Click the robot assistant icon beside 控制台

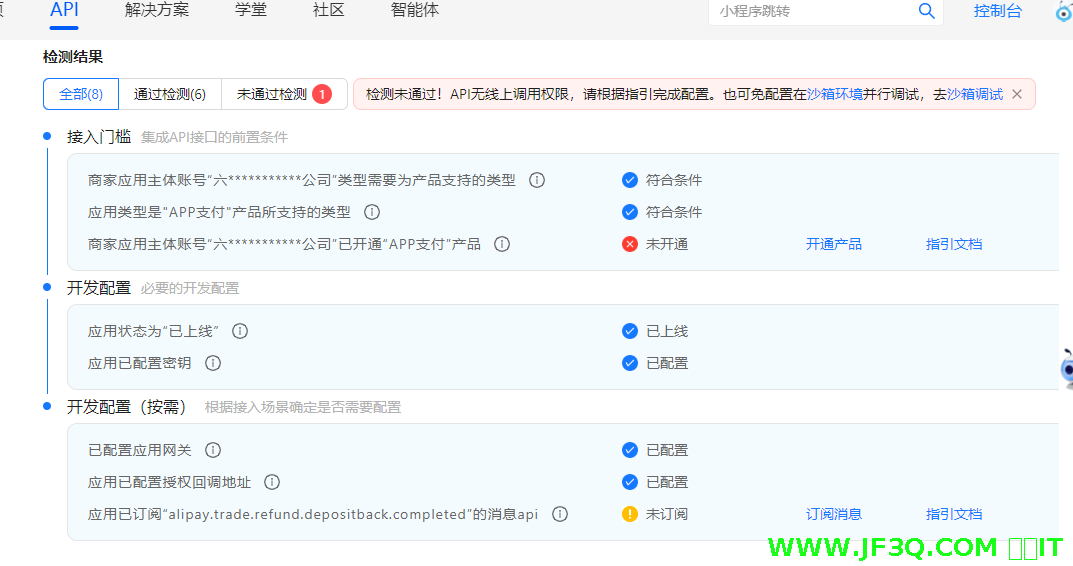(1065, 12)
